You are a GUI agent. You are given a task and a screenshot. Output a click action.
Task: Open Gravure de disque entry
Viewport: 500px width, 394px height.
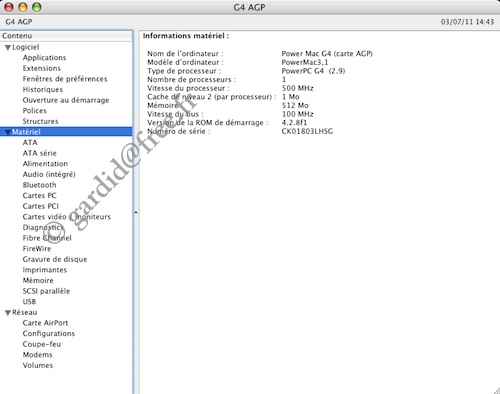tap(55, 259)
